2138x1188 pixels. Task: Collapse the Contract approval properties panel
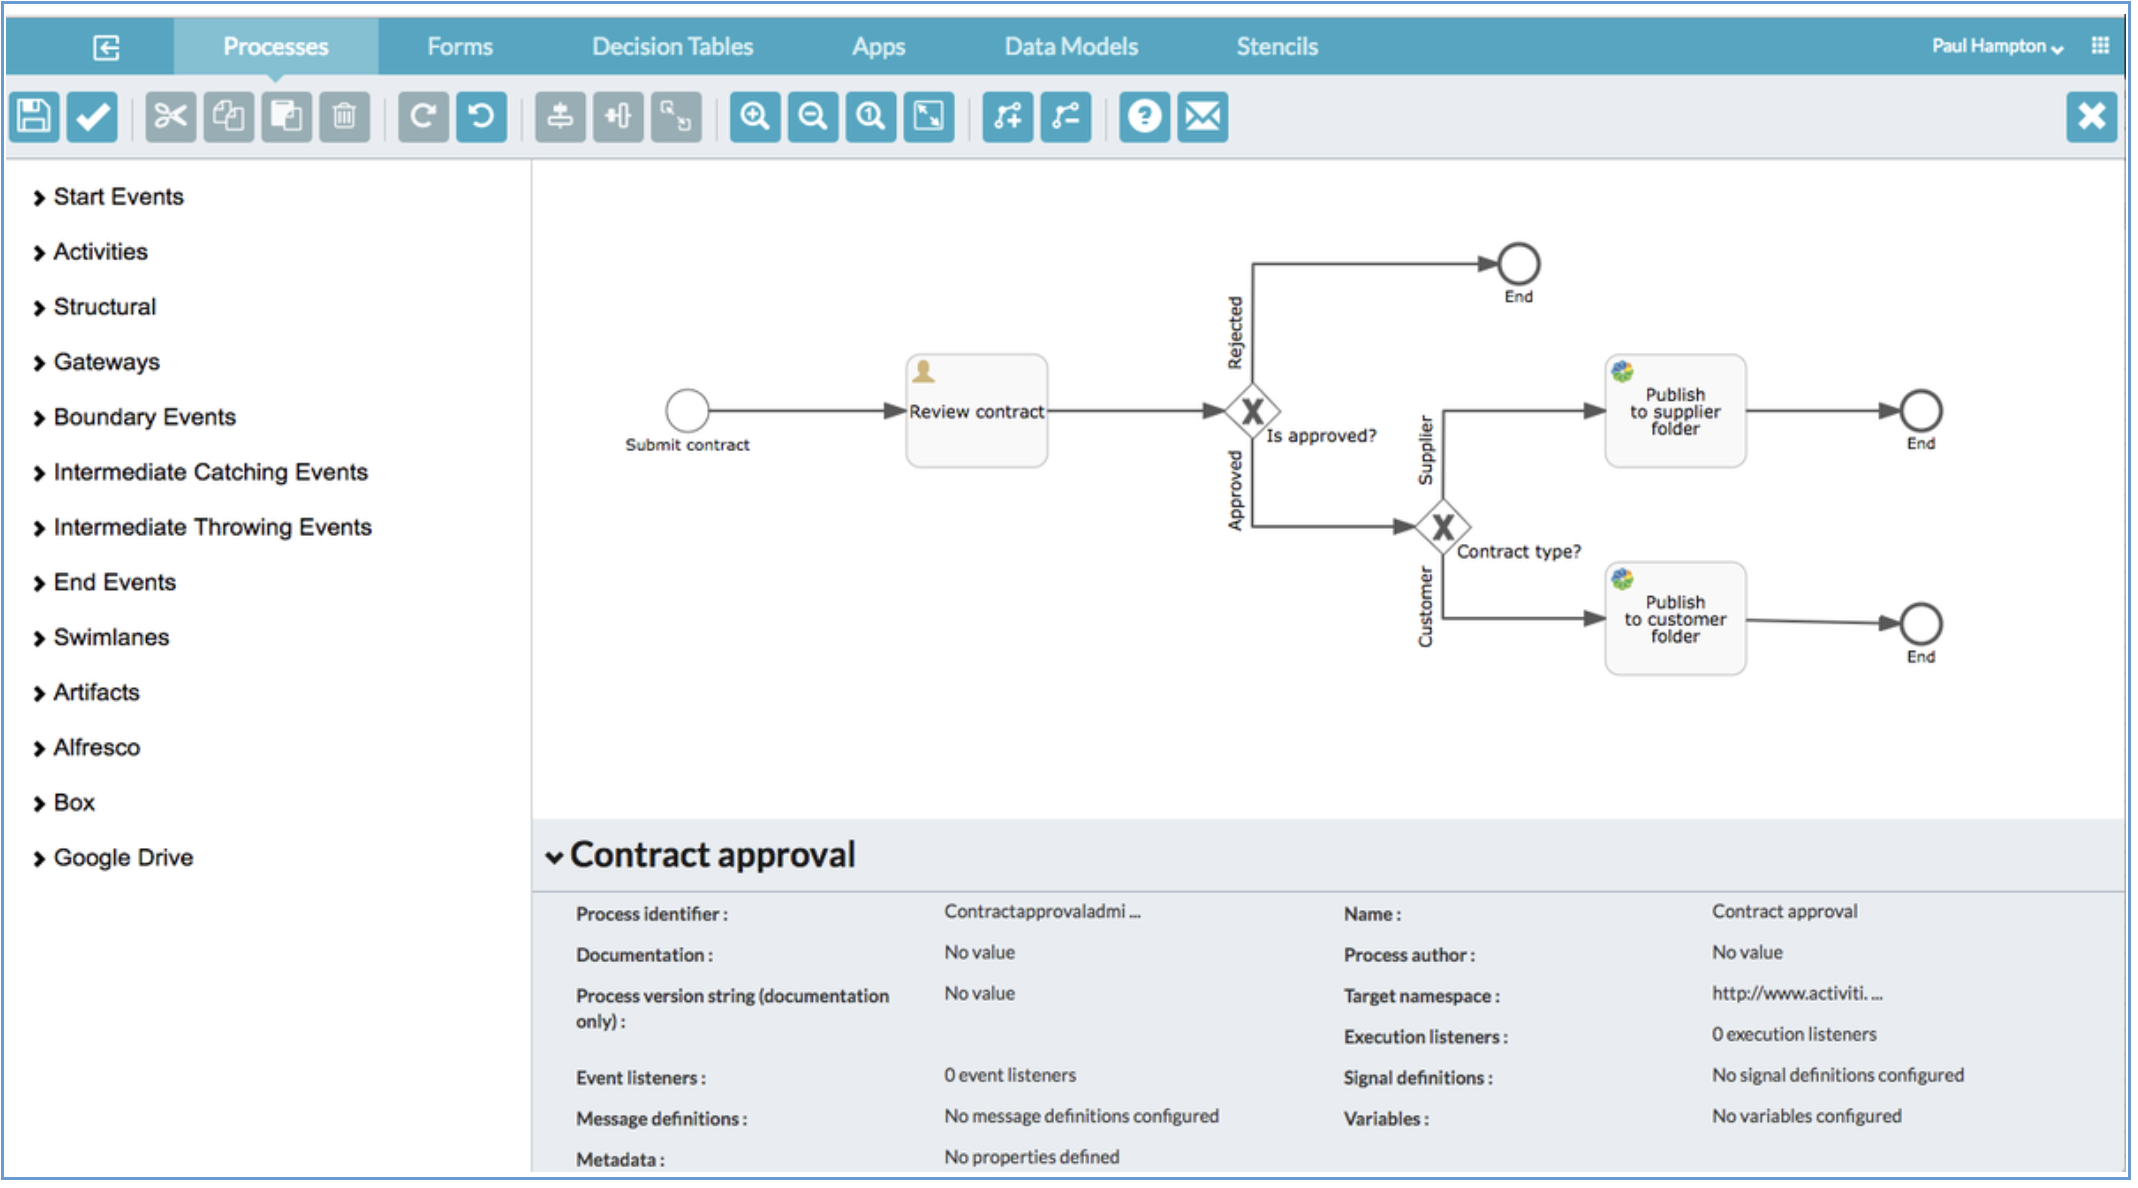click(554, 857)
